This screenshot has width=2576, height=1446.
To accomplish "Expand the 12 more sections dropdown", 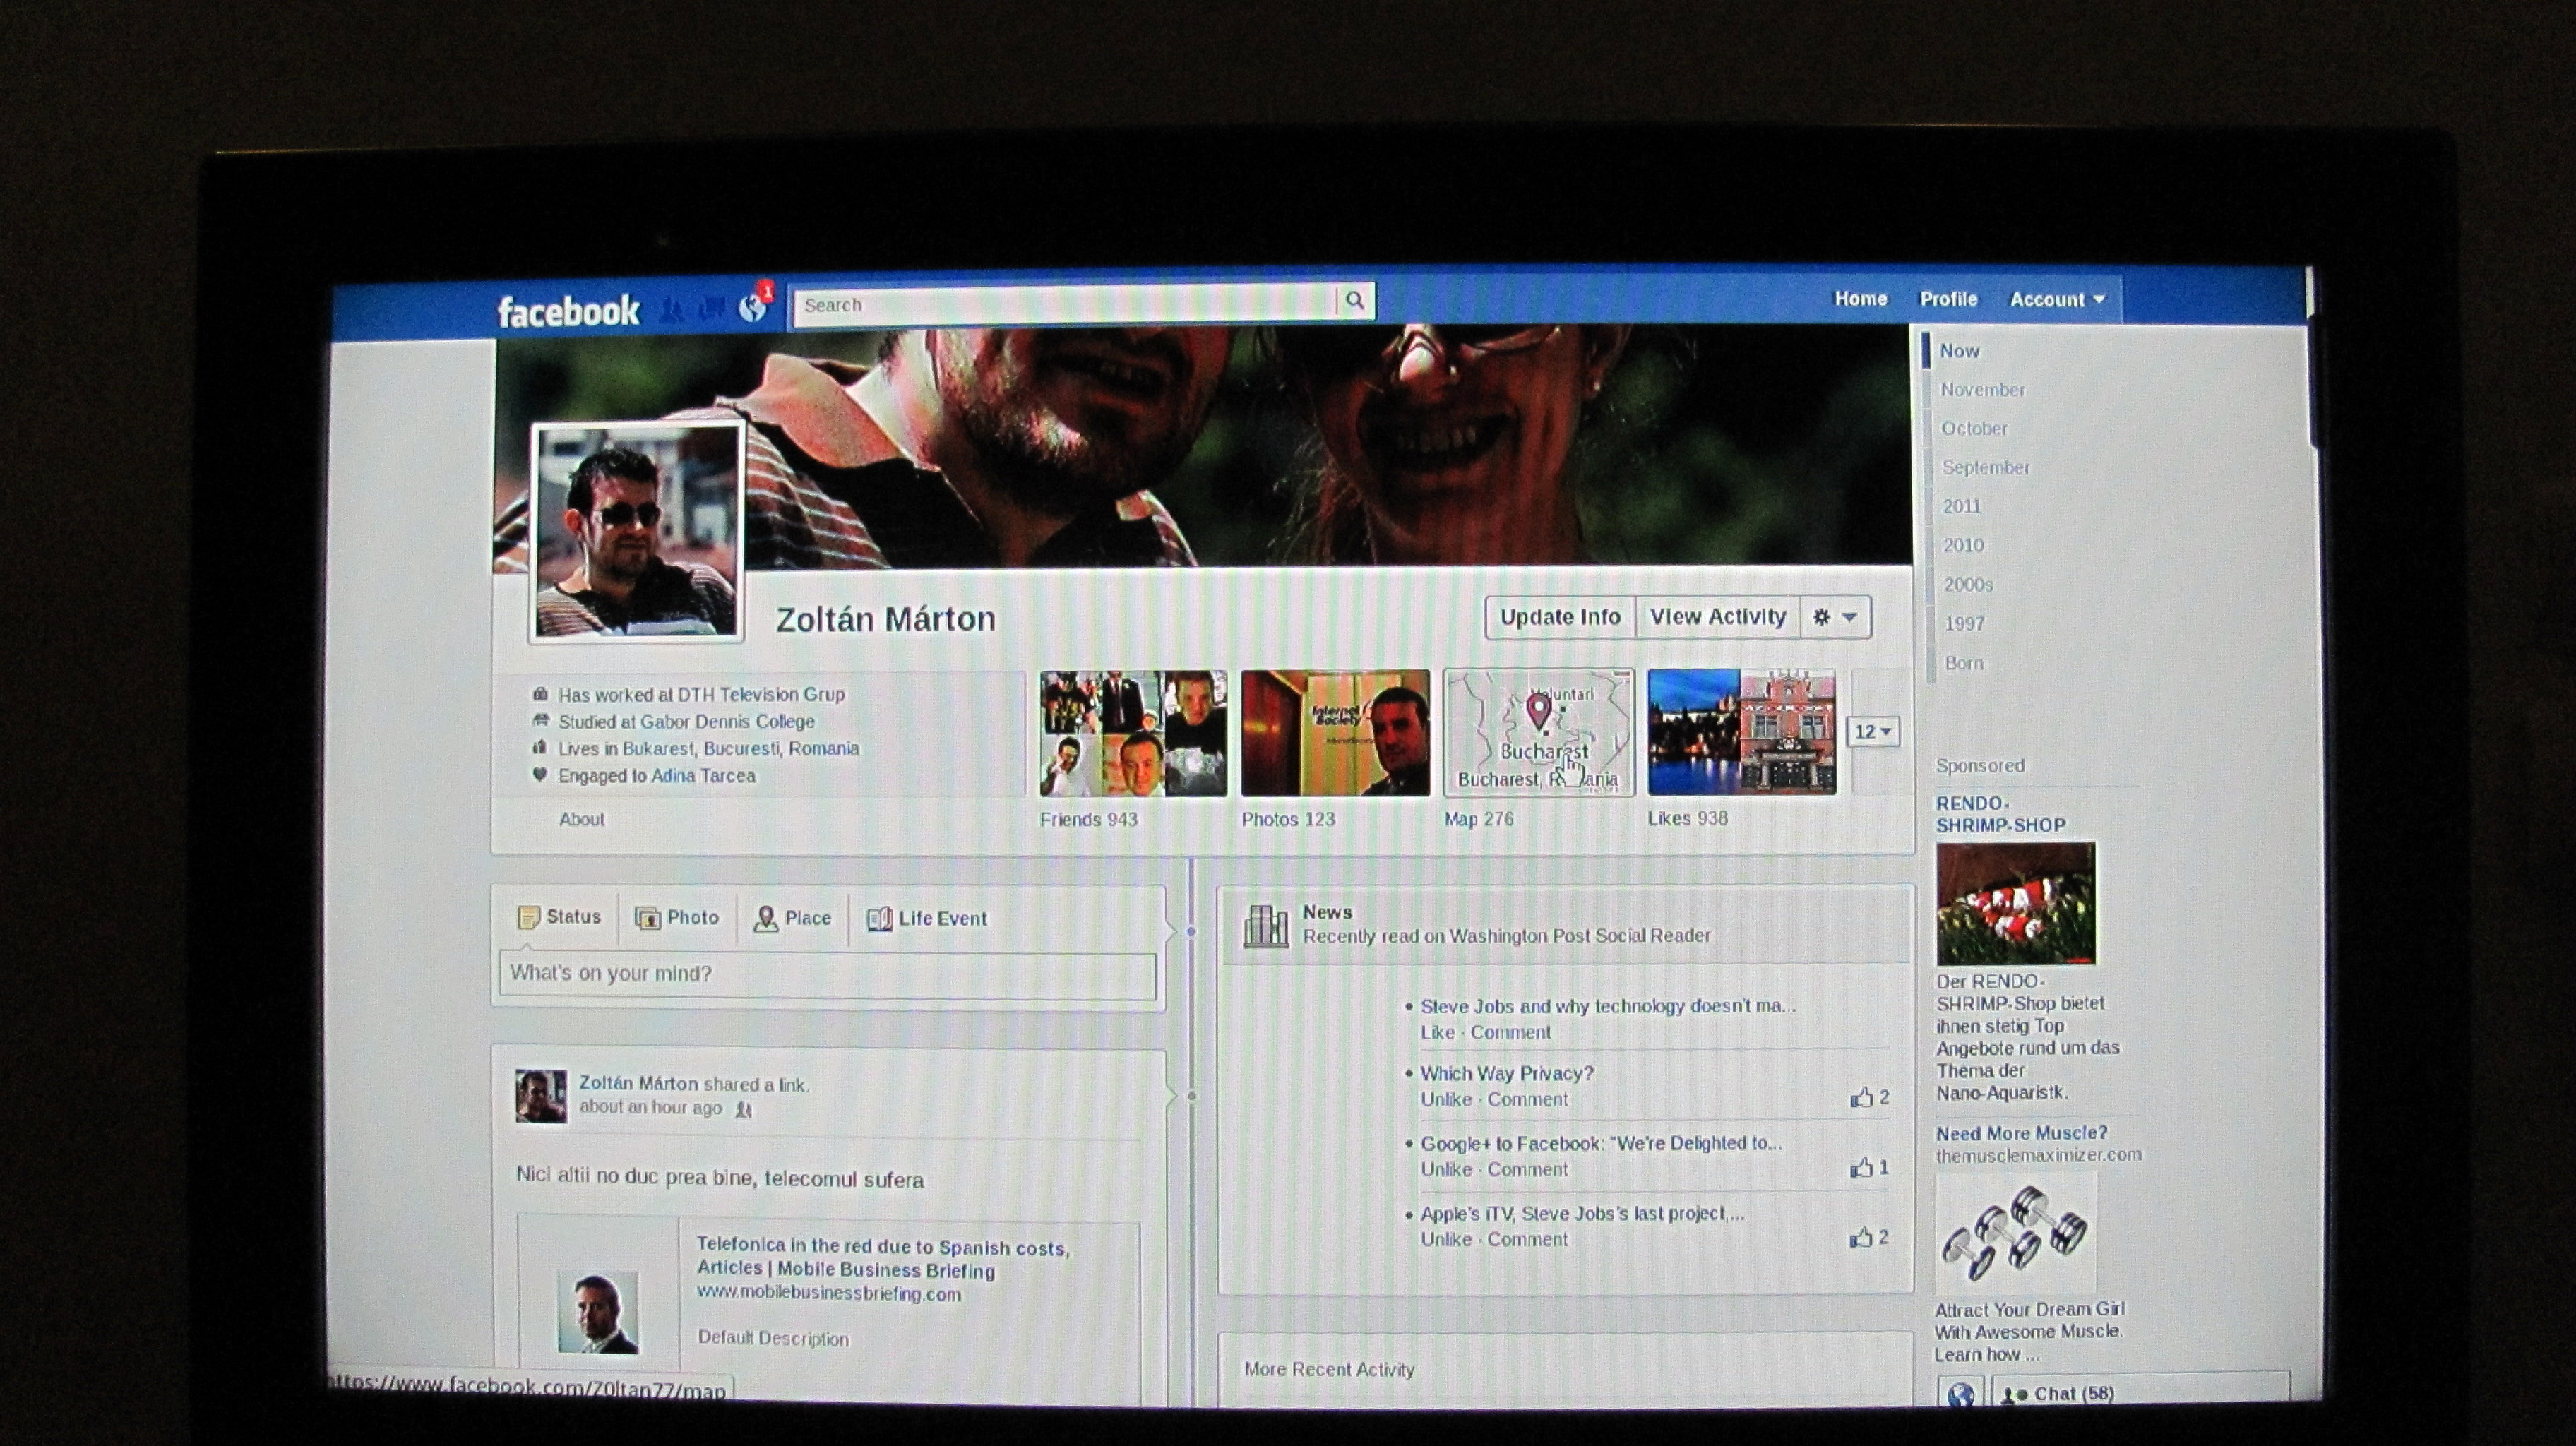I will [x=1872, y=731].
